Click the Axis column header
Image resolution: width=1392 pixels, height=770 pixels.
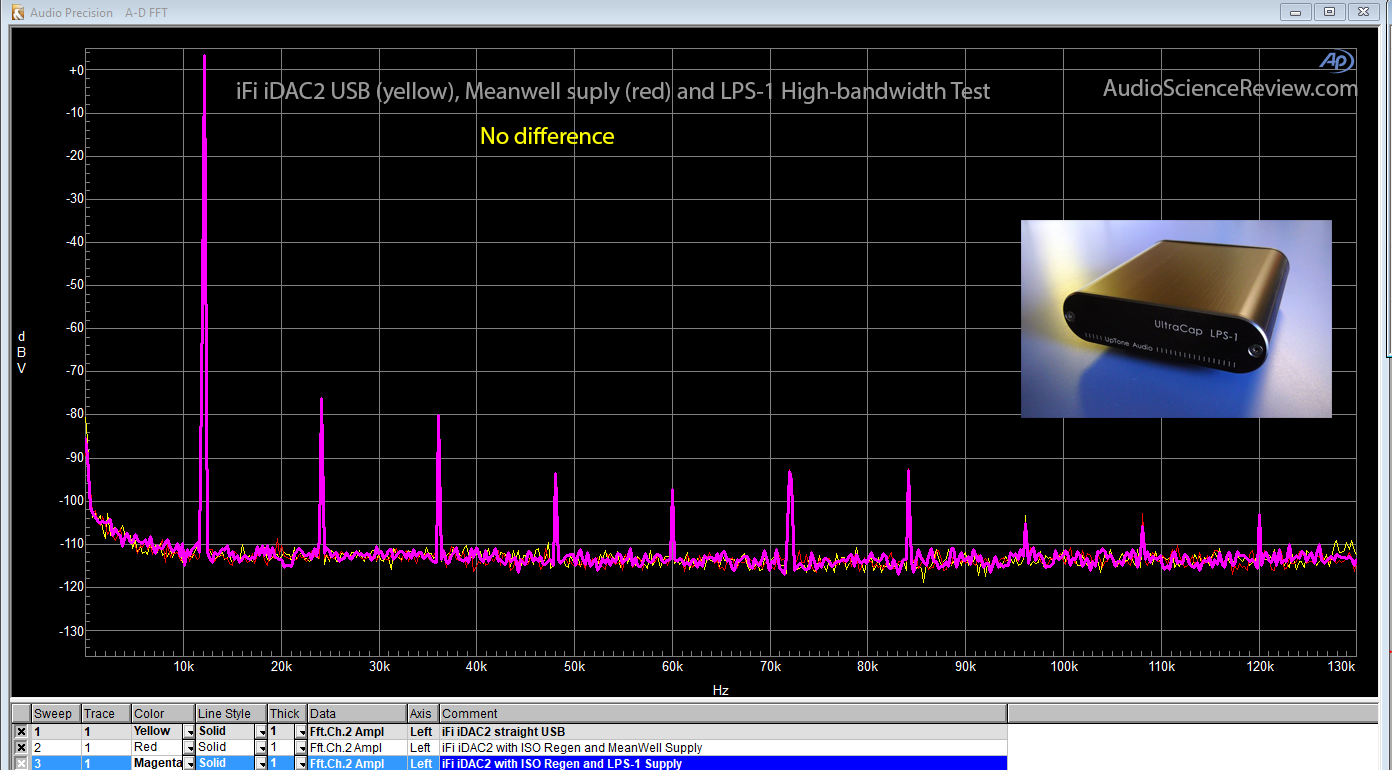(x=423, y=714)
